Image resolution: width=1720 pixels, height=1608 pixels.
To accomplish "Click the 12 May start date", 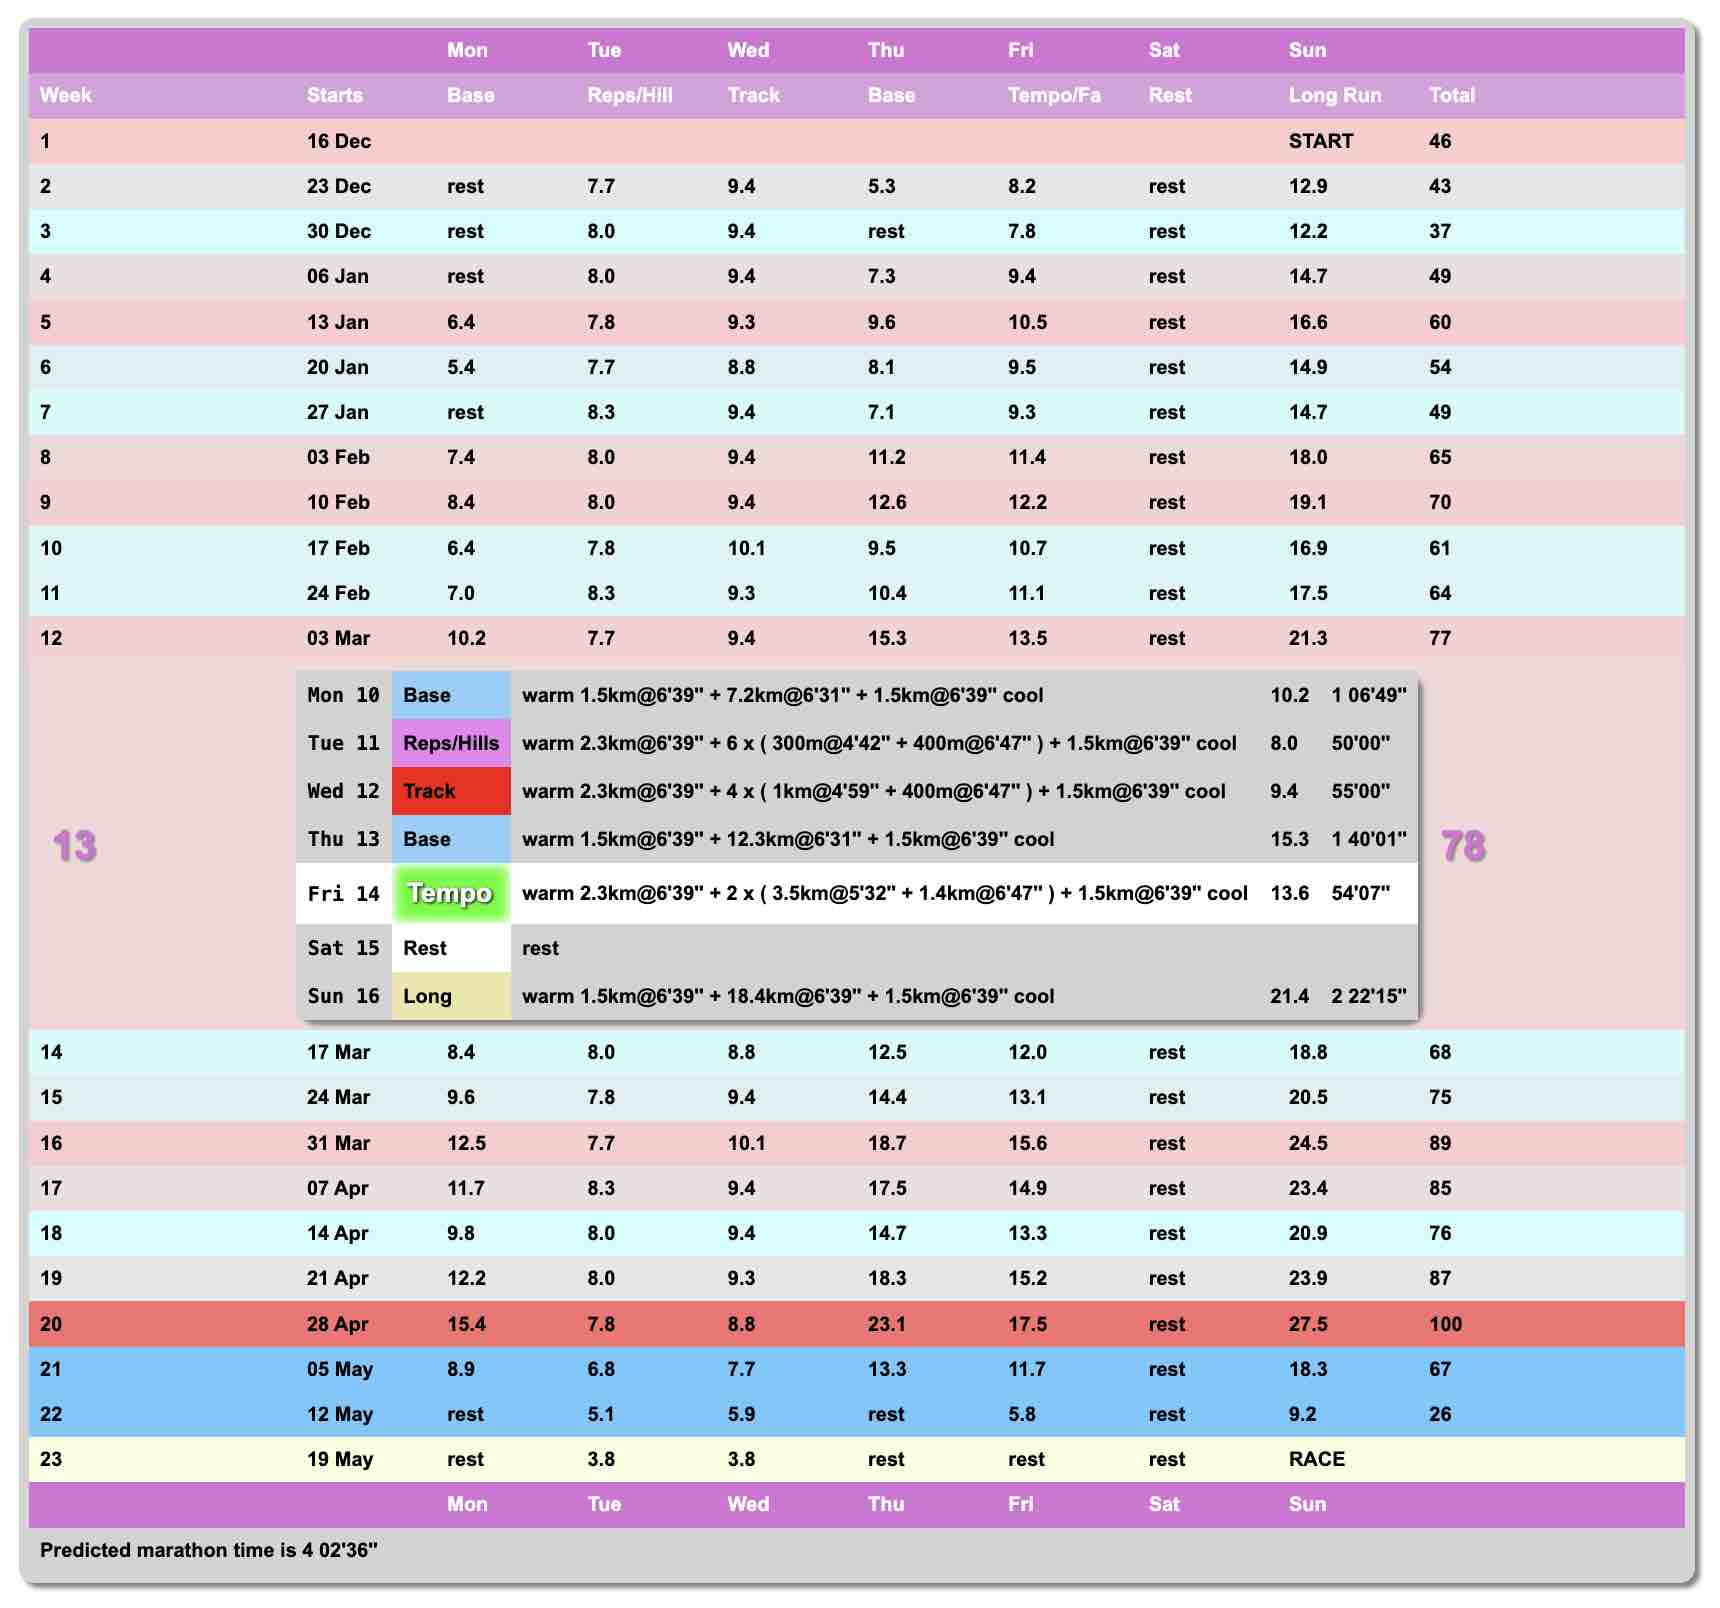I will pyautogui.click(x=340, y=1414).
